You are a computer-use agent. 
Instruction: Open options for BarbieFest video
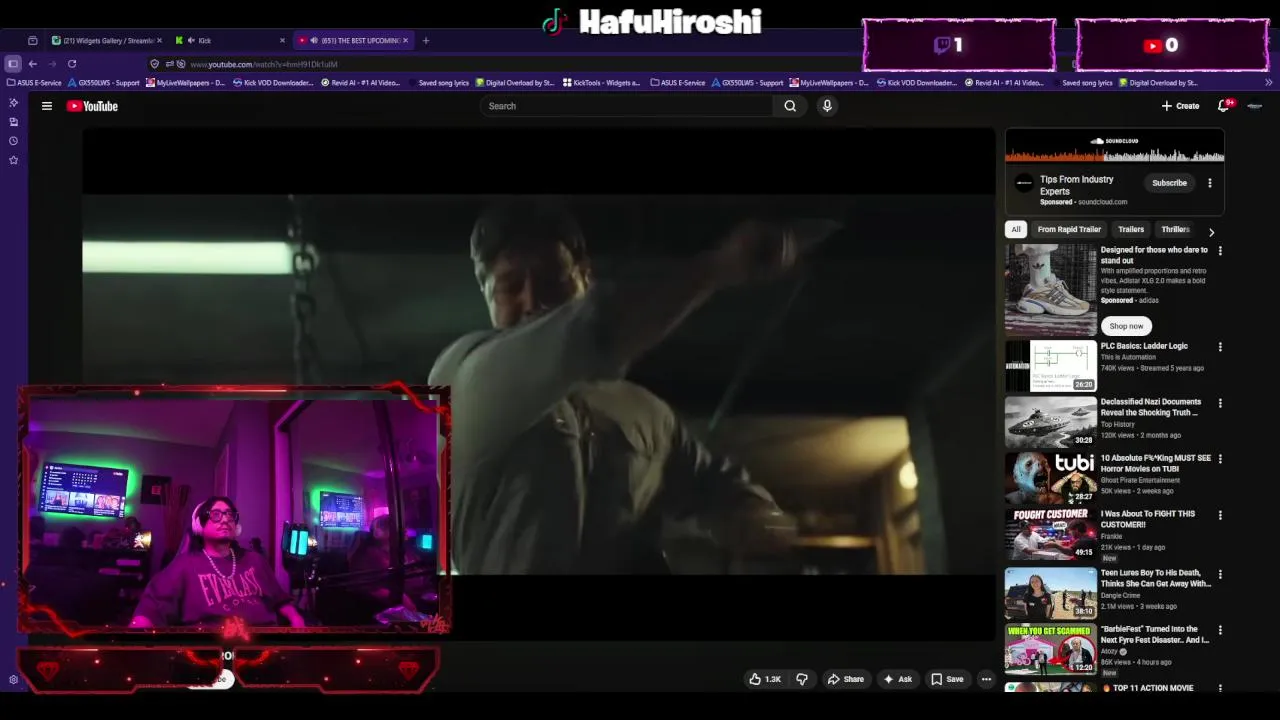[1220, 630]
